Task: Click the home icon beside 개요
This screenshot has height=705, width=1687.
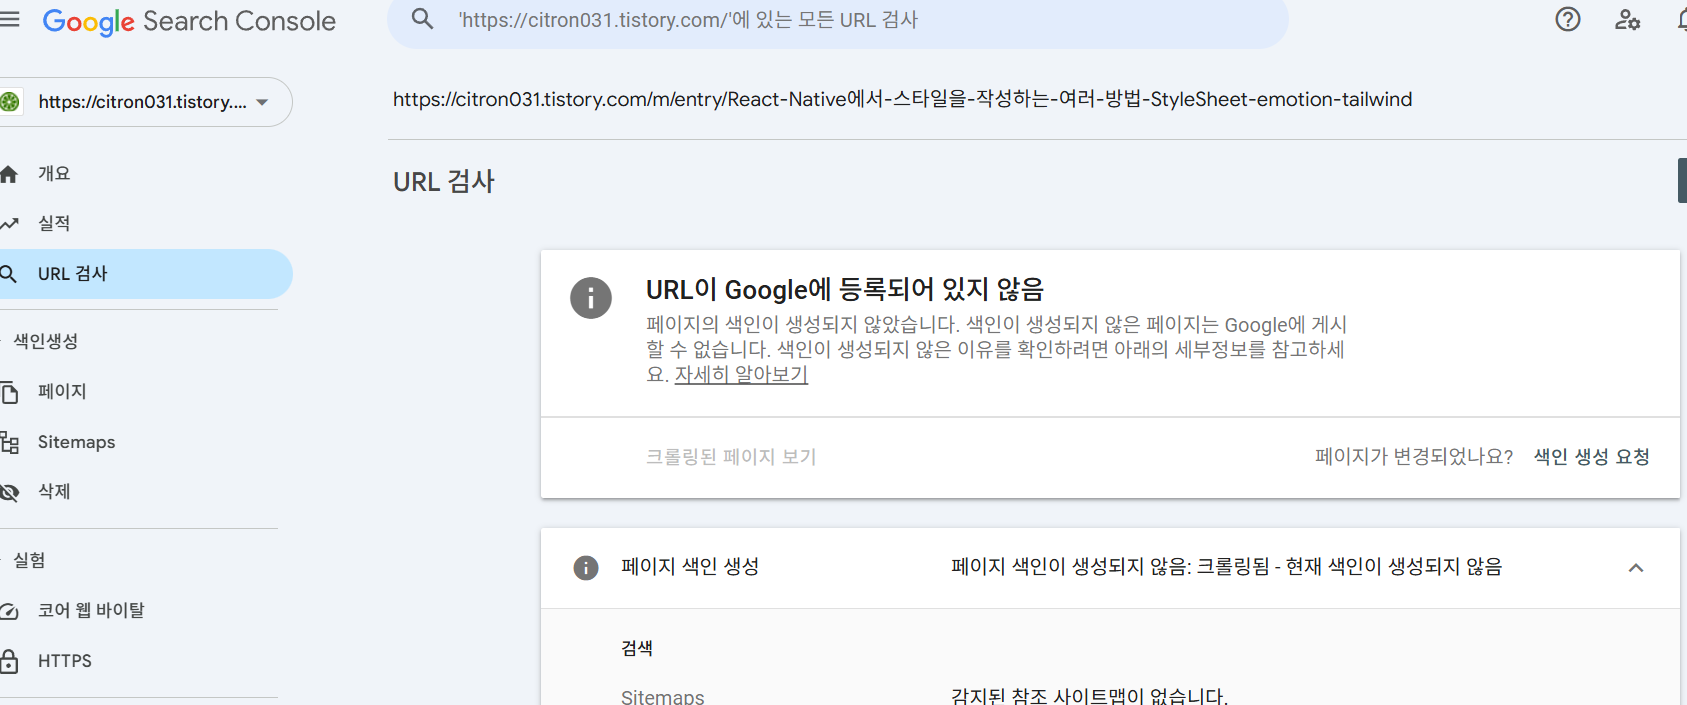Action: (9, 174)
